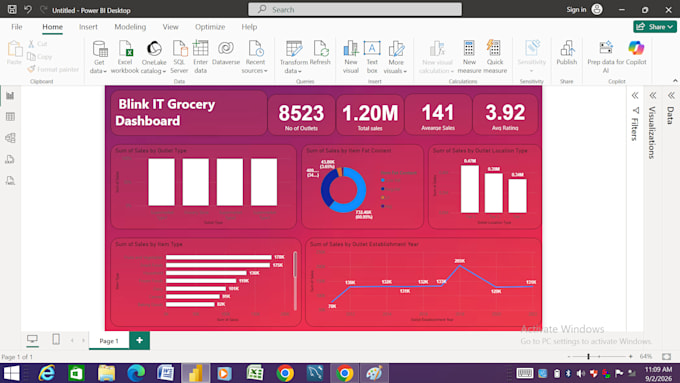Click Prep data for Copilot AI
The height and width of the screenshot is (383, 680).
click(x=606, y=57)
